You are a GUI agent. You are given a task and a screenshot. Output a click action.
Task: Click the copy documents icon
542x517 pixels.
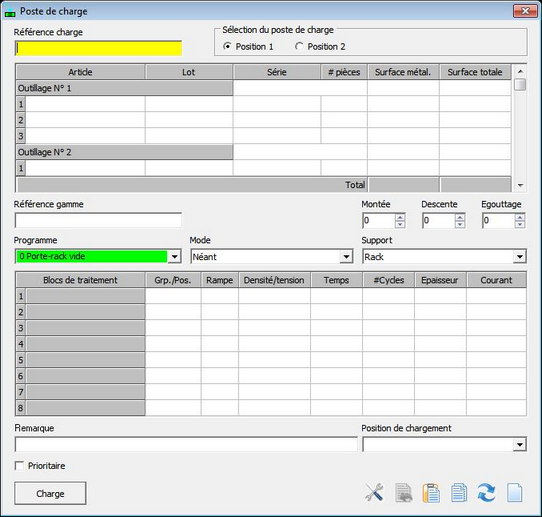click(459, 492)
